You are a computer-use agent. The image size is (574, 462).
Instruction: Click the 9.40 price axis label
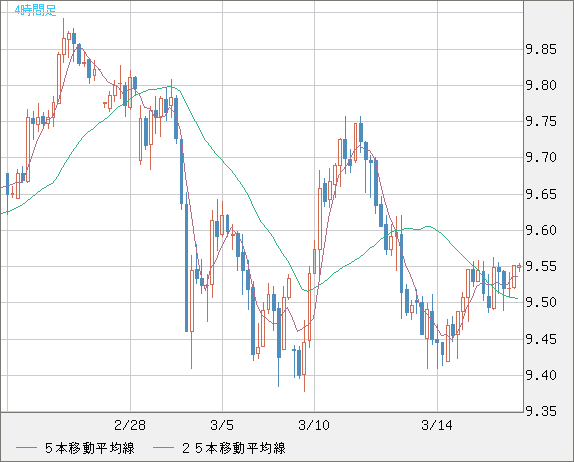(x=541, y=375)
